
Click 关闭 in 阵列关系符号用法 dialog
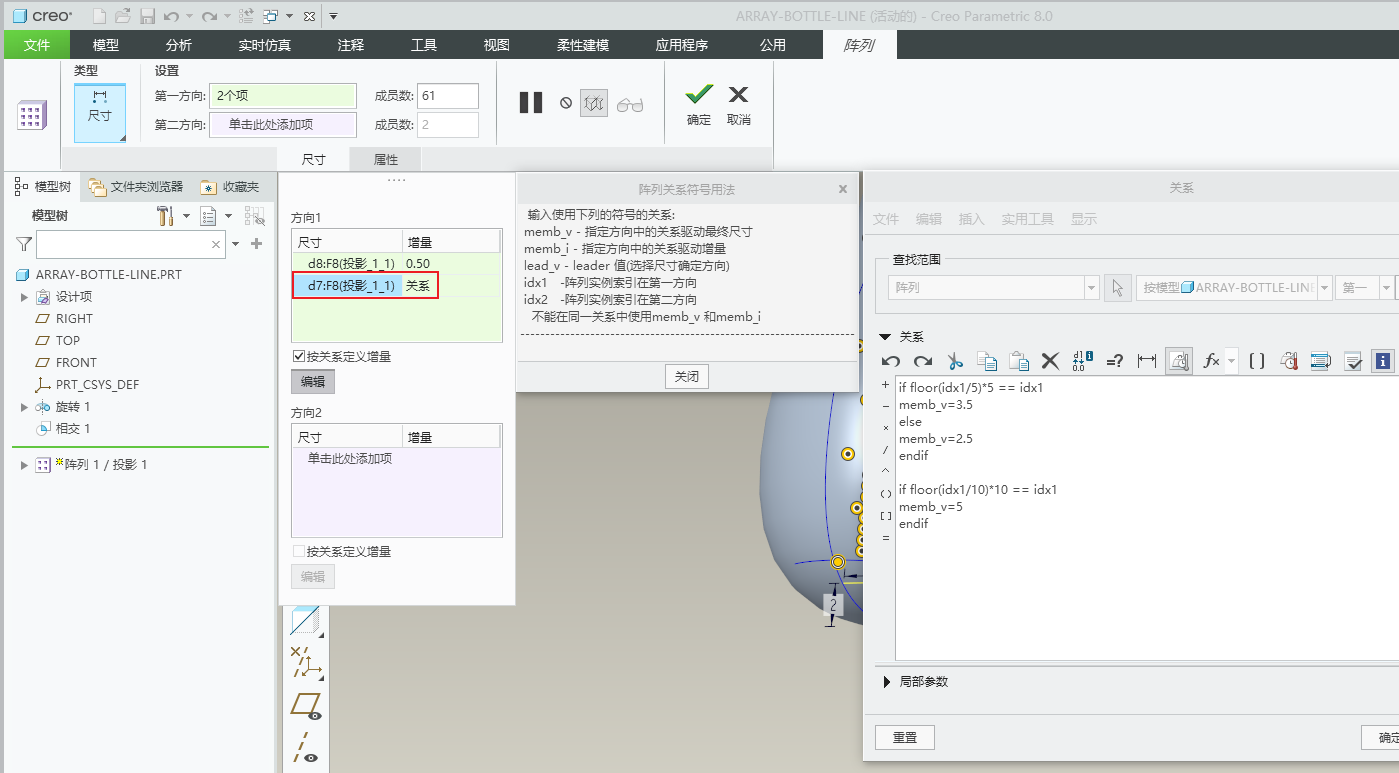pos(687,376)
